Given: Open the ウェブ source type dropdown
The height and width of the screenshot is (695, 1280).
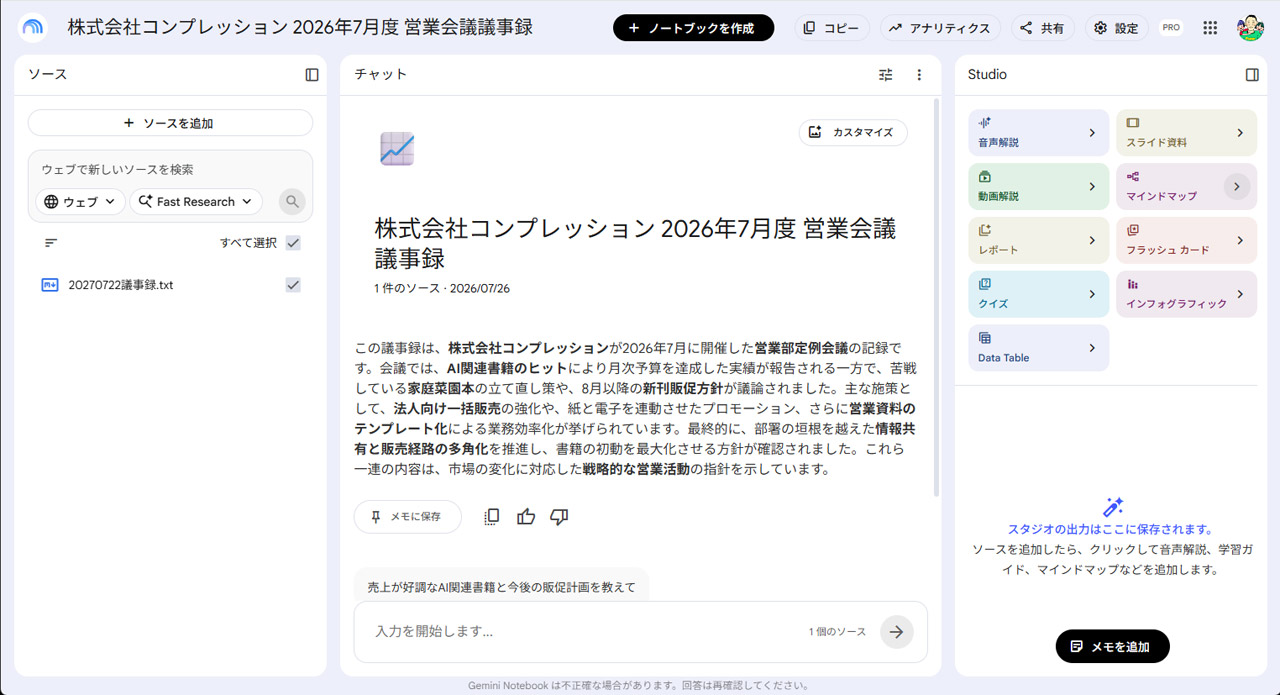Looking at the screenshot, I should pyautogui.click(x=81, y=202).
